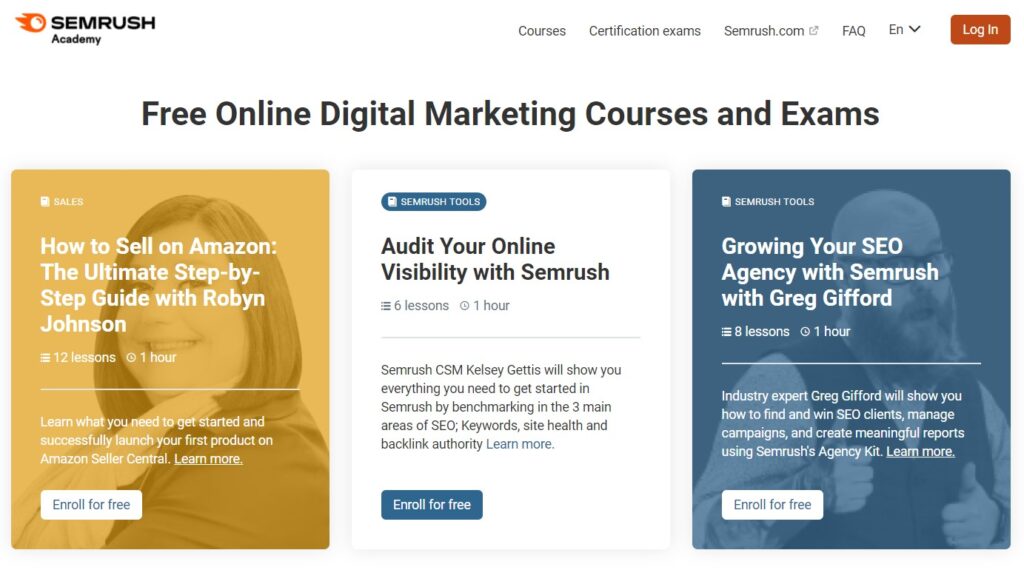This screenshot has height=570, width=1024.
Task: Click the SEMRUSH TOOLS badge on the Audit card
Action: click(x=434, y=202)
